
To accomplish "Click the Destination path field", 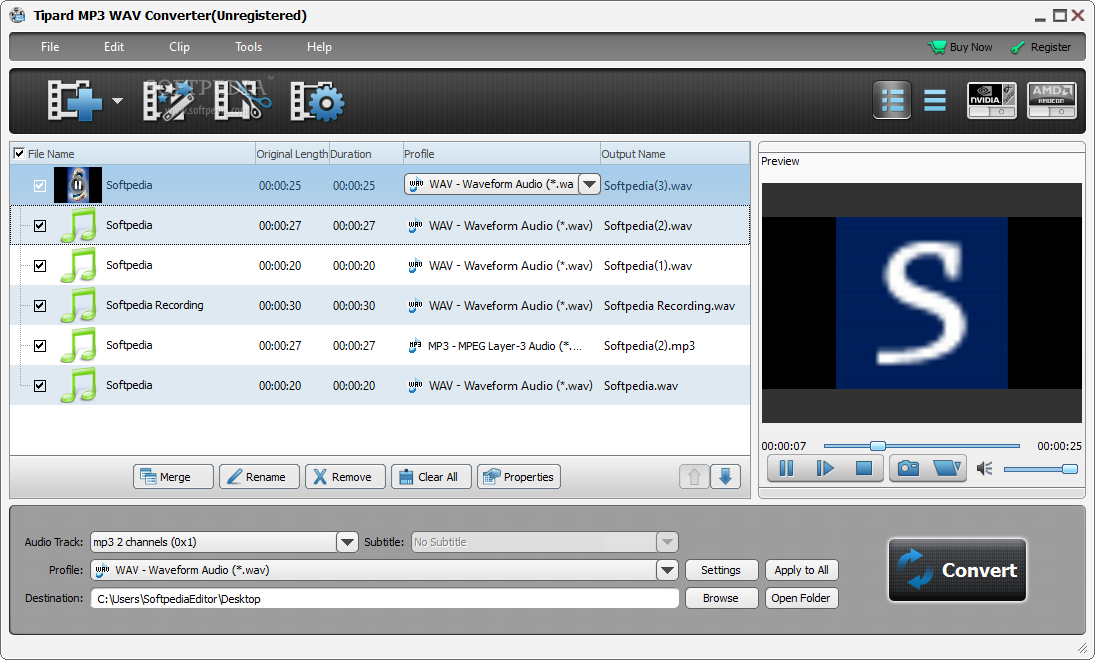I will tap(385, 599).
